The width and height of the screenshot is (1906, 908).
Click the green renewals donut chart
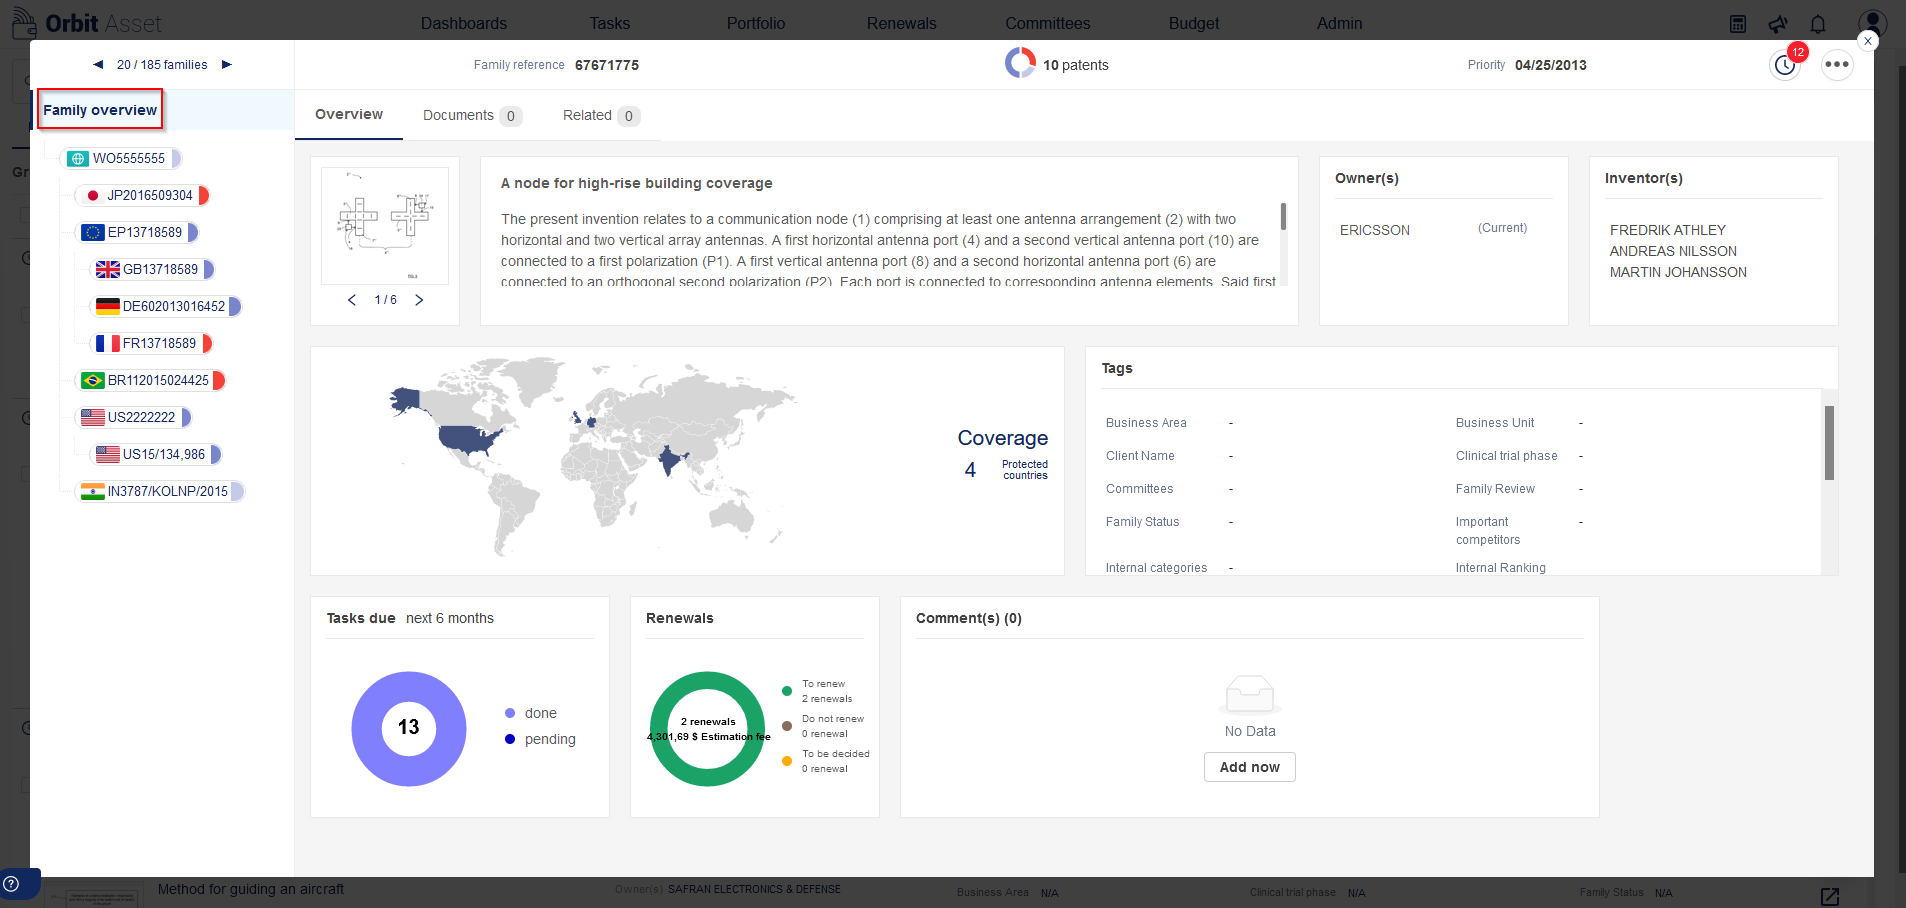(708, 729)
